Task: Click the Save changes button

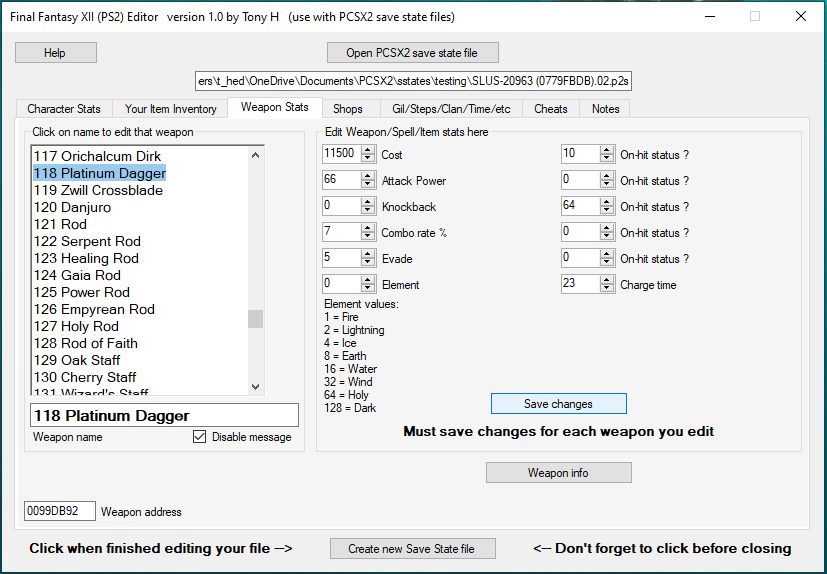Action: (558, 404)
